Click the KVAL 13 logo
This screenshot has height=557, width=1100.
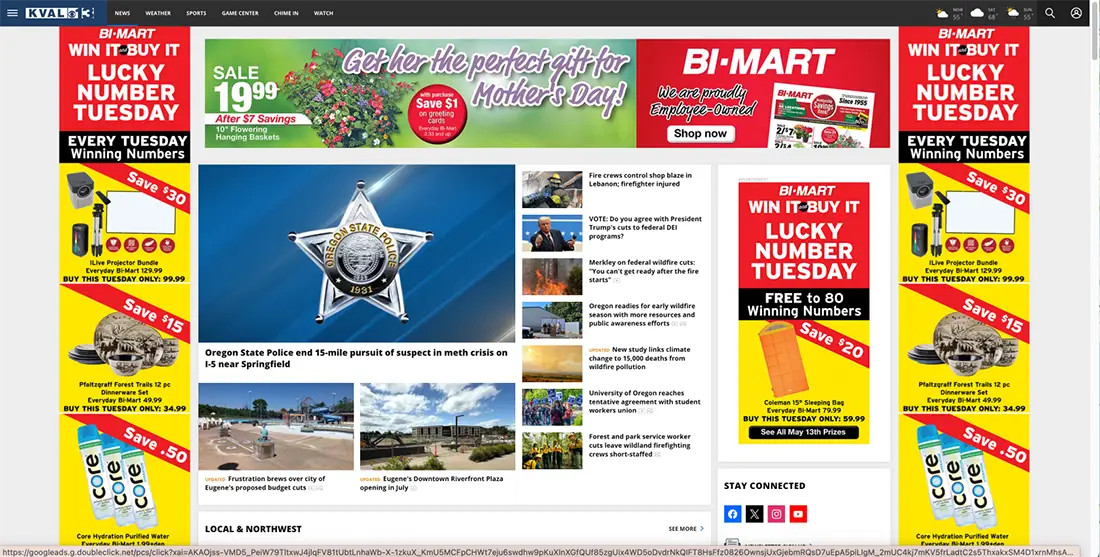tap(59, 13)
